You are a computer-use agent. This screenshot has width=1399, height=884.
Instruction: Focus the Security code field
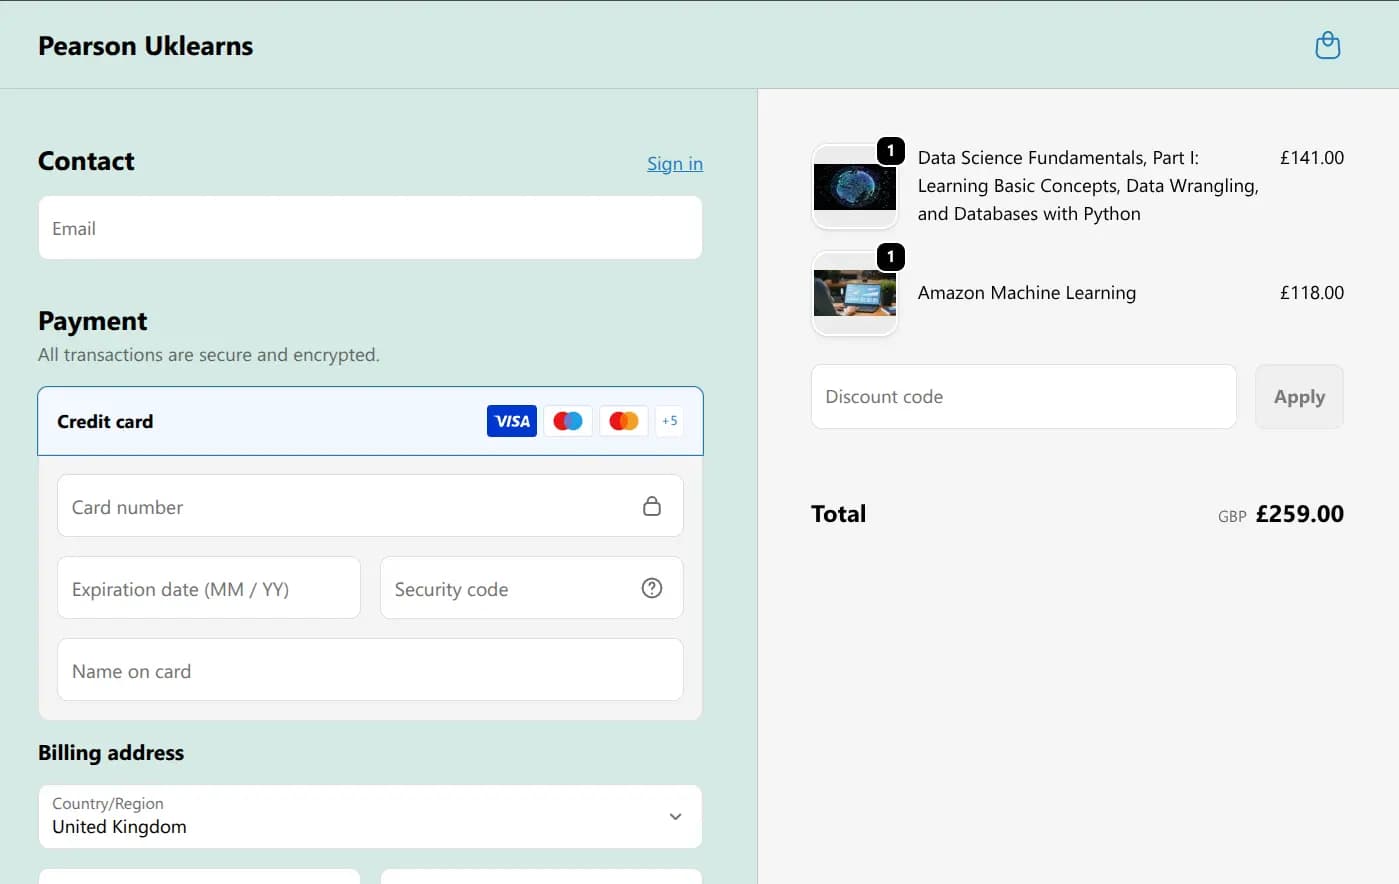coord(532,588)
